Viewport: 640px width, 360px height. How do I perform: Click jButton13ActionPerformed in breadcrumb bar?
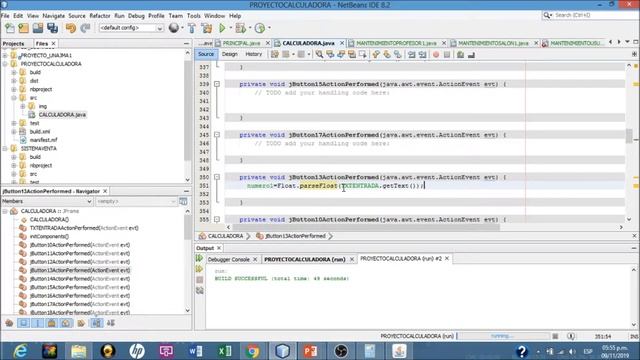click(295, 236)
